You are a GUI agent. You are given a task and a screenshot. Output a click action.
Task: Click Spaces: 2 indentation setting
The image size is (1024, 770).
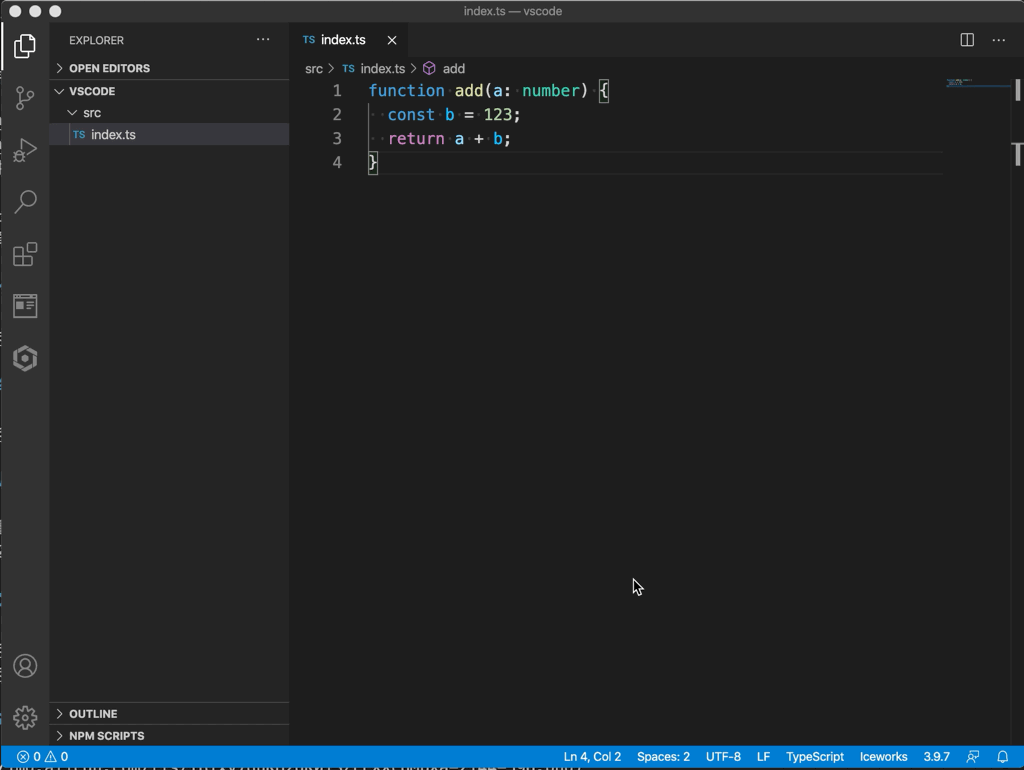(663, 757)
